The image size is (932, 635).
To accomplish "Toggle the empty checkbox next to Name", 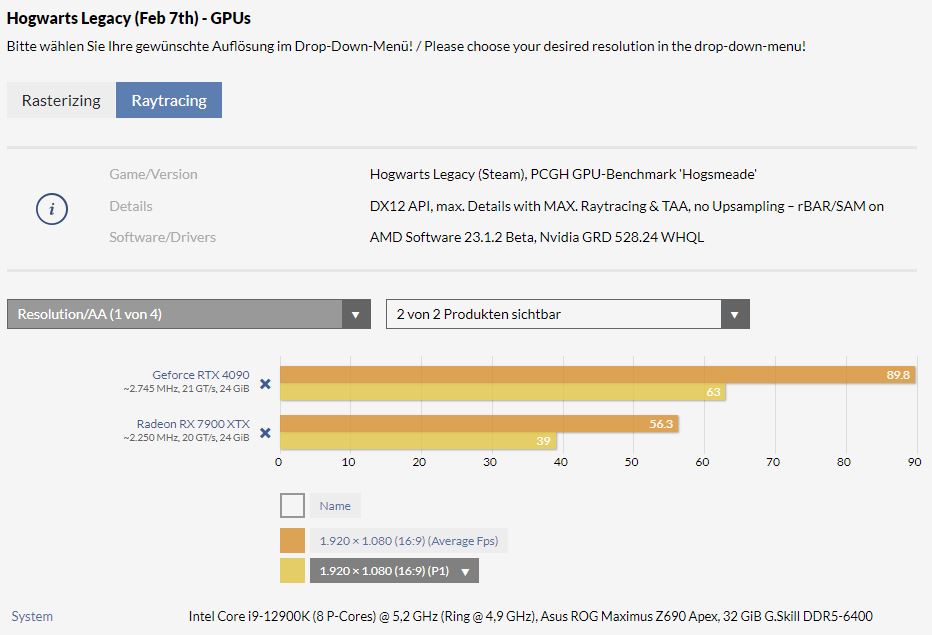I will coord(292,505).
